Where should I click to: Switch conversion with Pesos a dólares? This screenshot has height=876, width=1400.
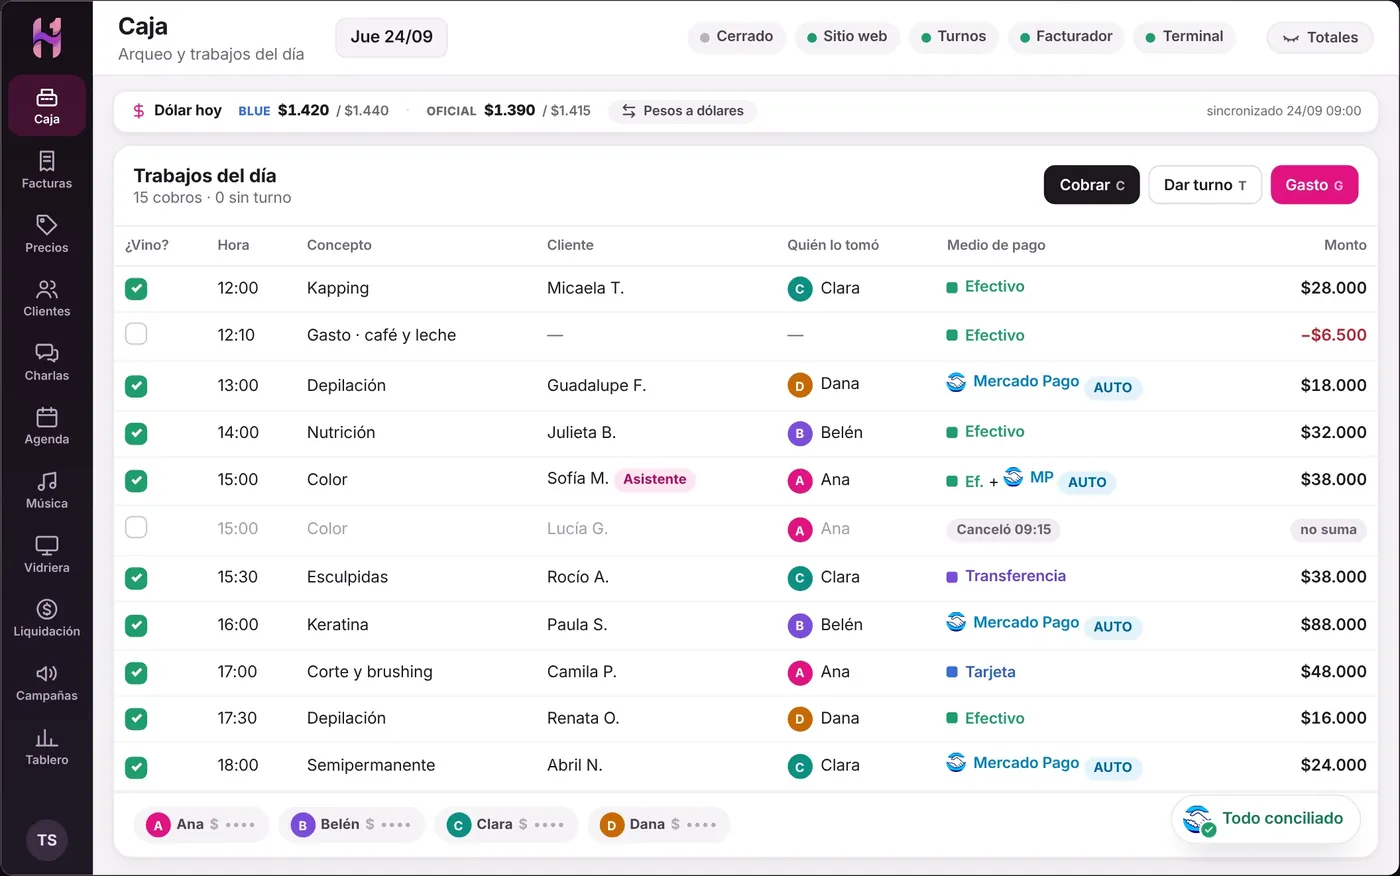[683, 111]
